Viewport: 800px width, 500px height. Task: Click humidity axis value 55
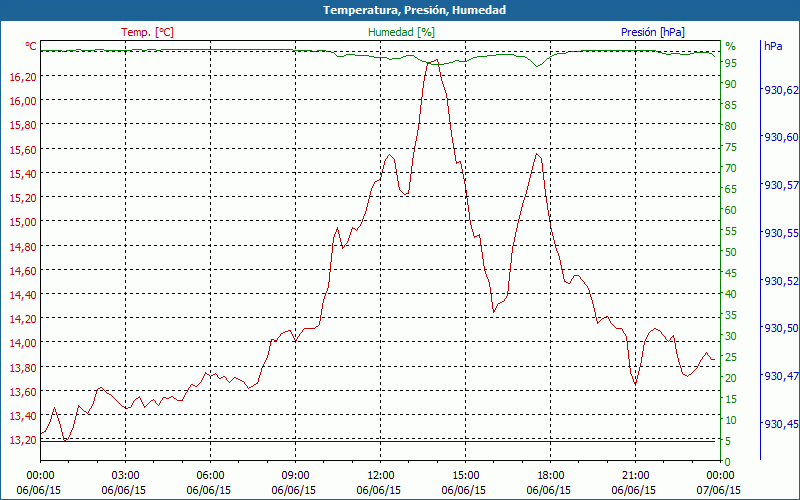(731, 231)
